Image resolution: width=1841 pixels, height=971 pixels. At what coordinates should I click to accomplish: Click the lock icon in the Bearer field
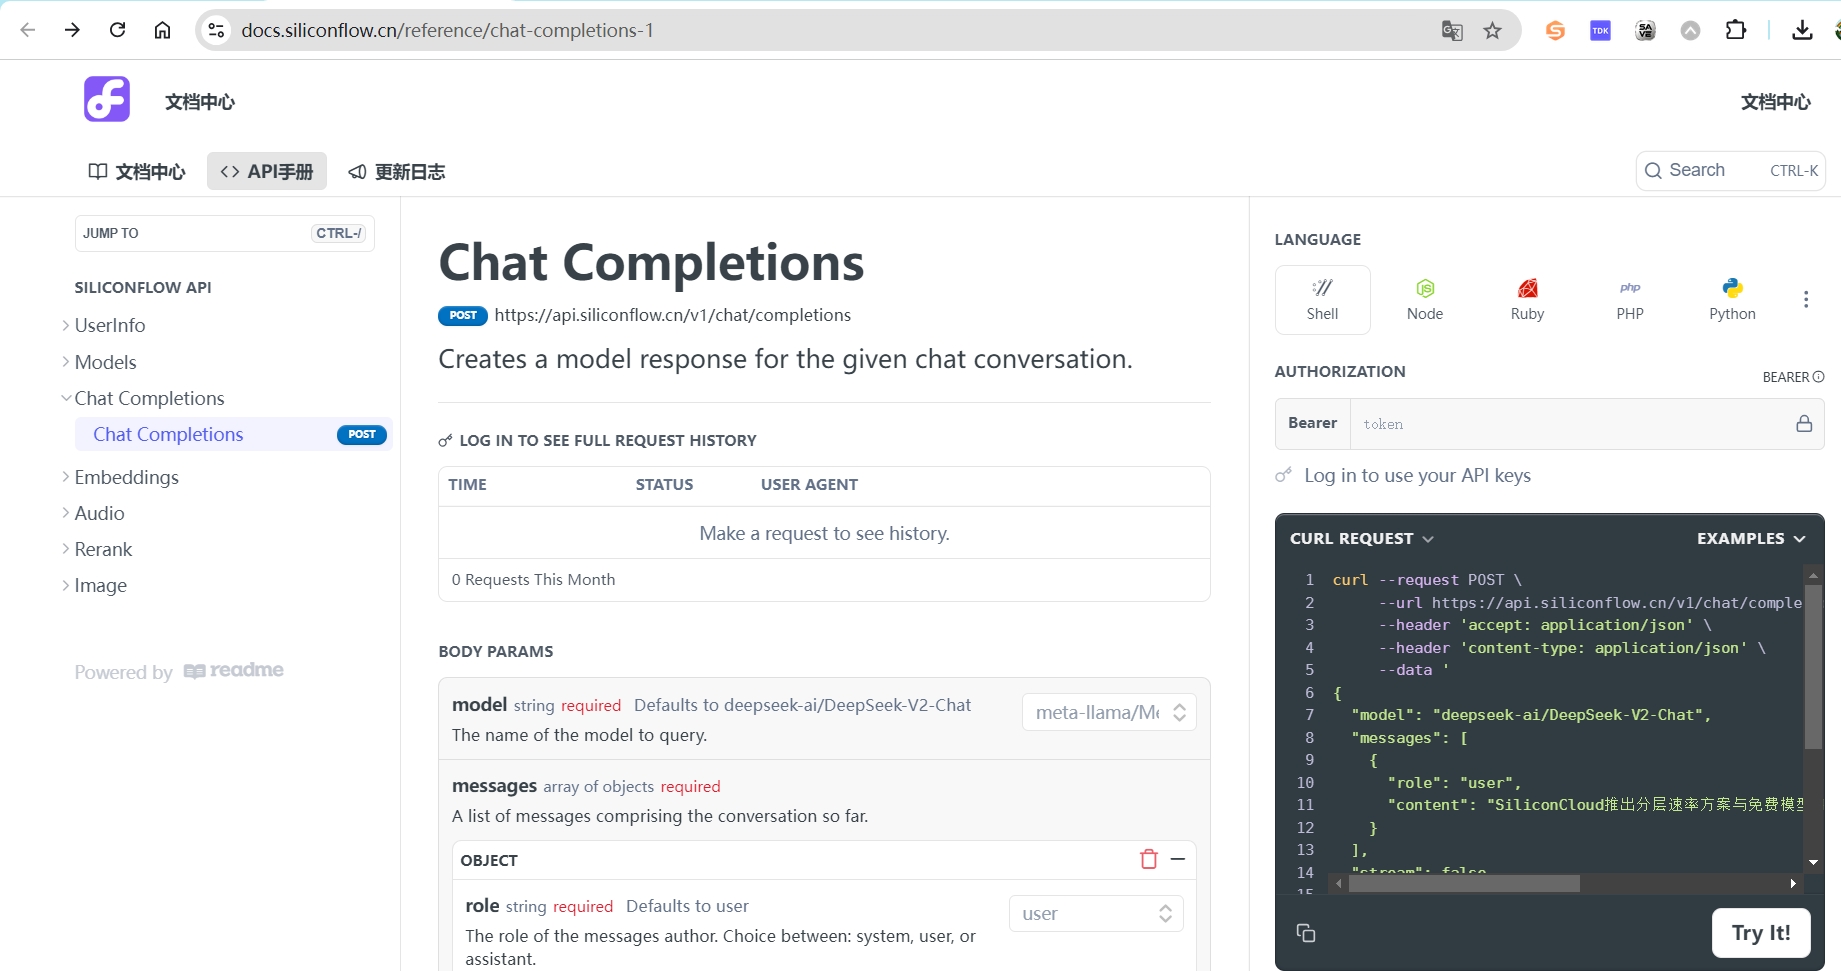point(1804,424)
